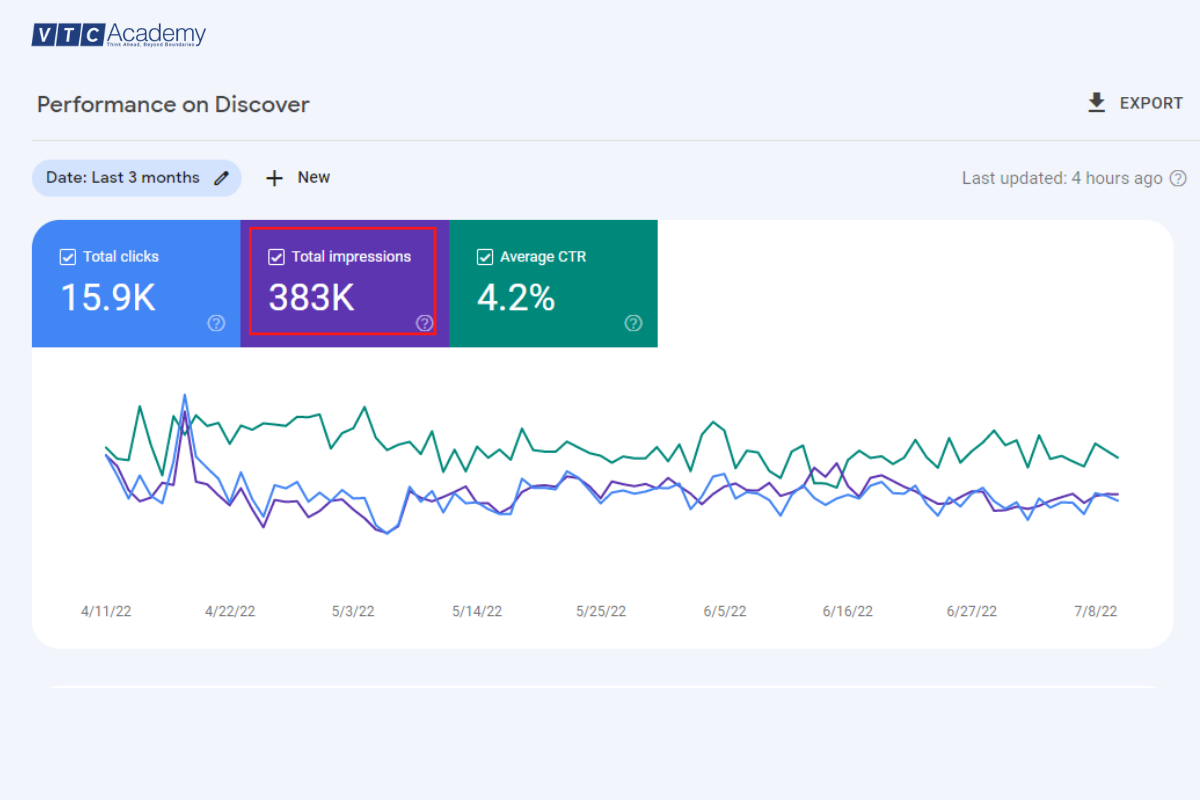The height and width of the screenshot is (800, 1200).
Task: Uncheck the Total impressions metric
Action: tap(276, 256)
